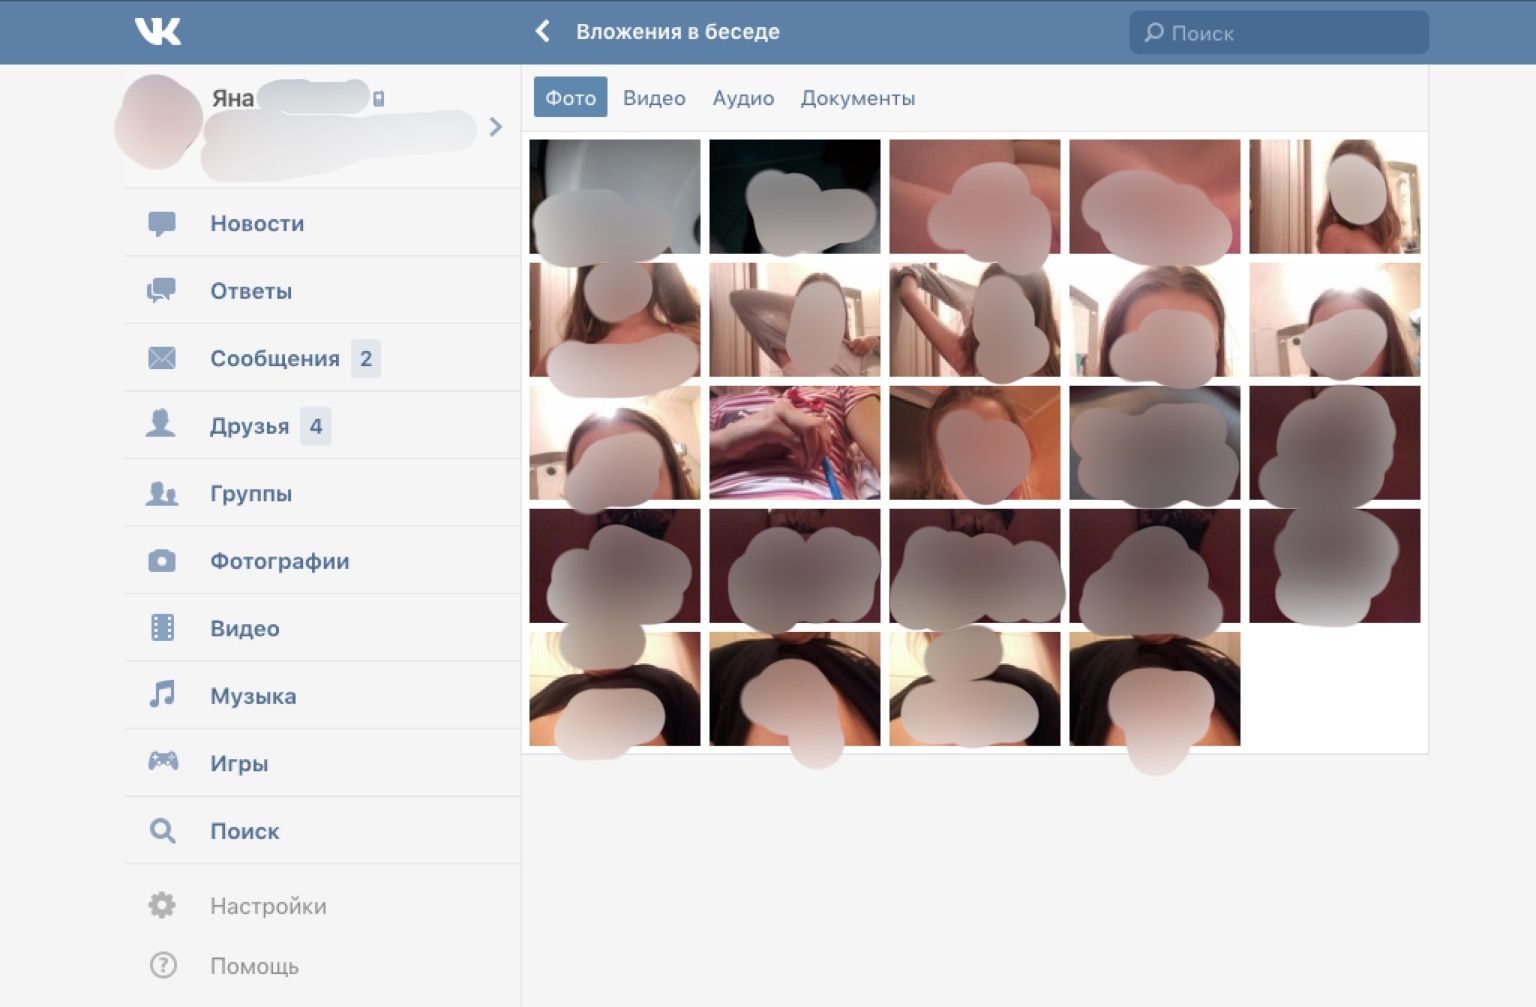The height and width of the screenshot is (1007, 1536).
Task: Click the Поиск search field in the header
Action: coord(1279,33)
